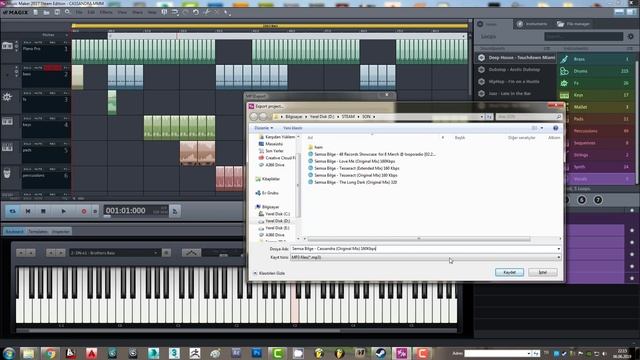The width and height of the screenshot is (640, 360).
Task: Select loop pitch number 7 circle
Action: tap(598, 200)
